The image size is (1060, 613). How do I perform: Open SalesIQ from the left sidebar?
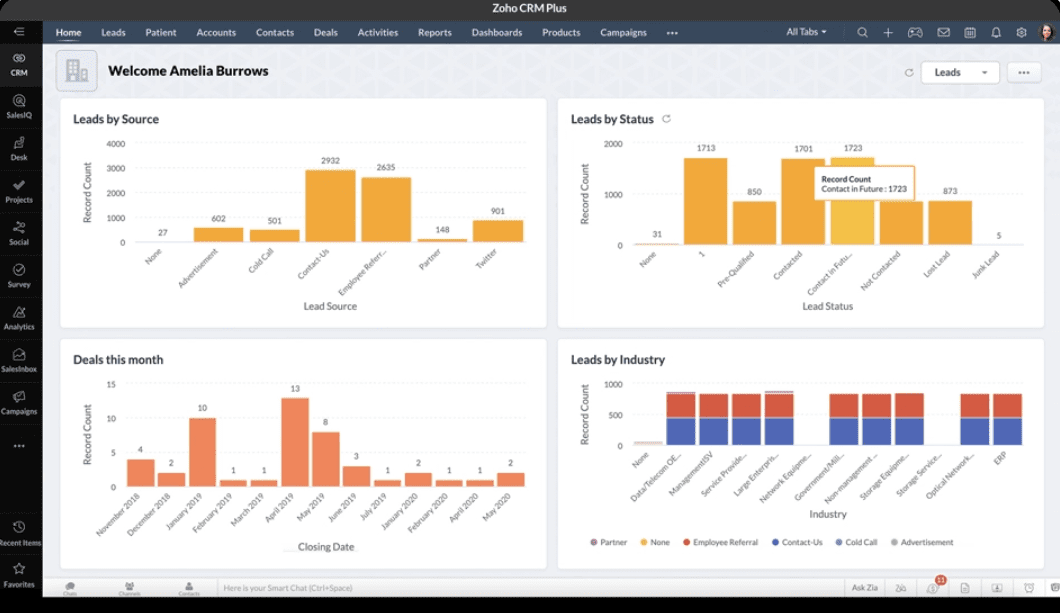pyautogui.click(x=20, y=106)
